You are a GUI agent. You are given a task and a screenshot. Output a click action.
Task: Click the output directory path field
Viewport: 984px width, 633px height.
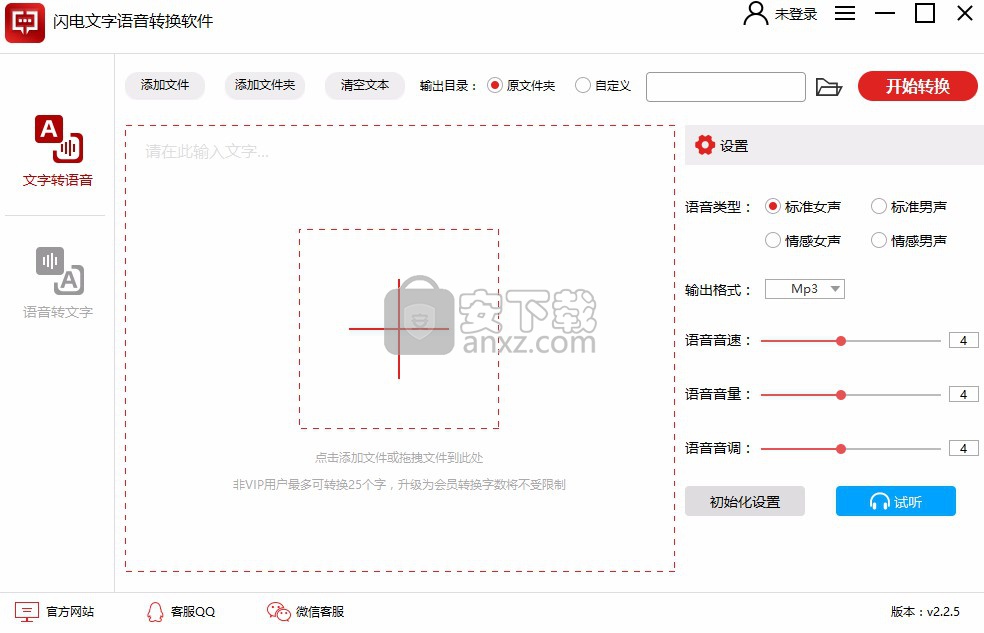point(725,87)
